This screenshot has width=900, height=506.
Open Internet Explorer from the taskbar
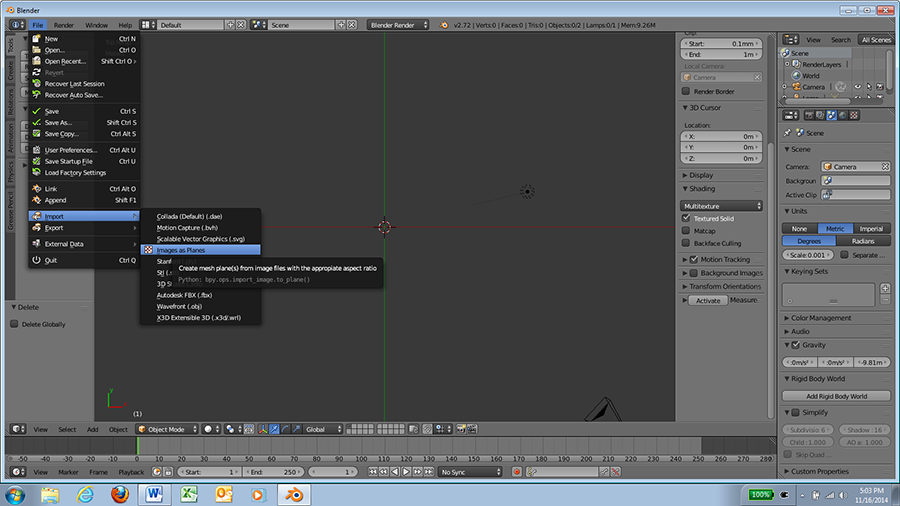[85, 495]
